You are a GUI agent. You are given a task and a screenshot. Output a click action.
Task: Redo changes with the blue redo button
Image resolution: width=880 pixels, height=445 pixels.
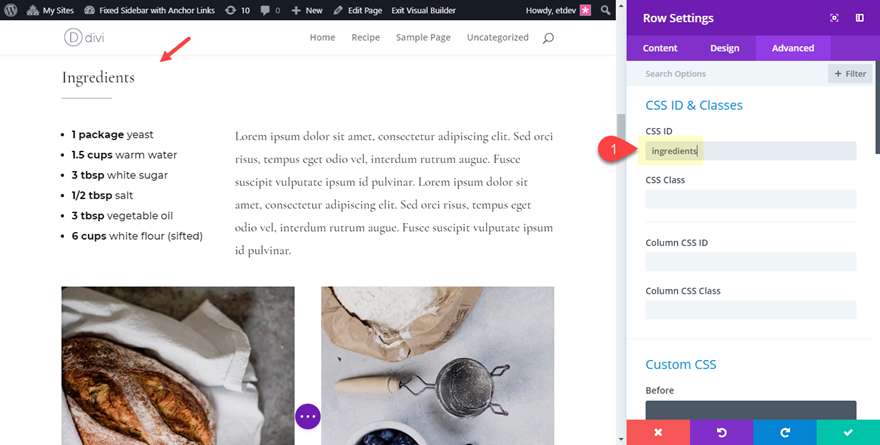pyautogui.click(x=784, y=432)
